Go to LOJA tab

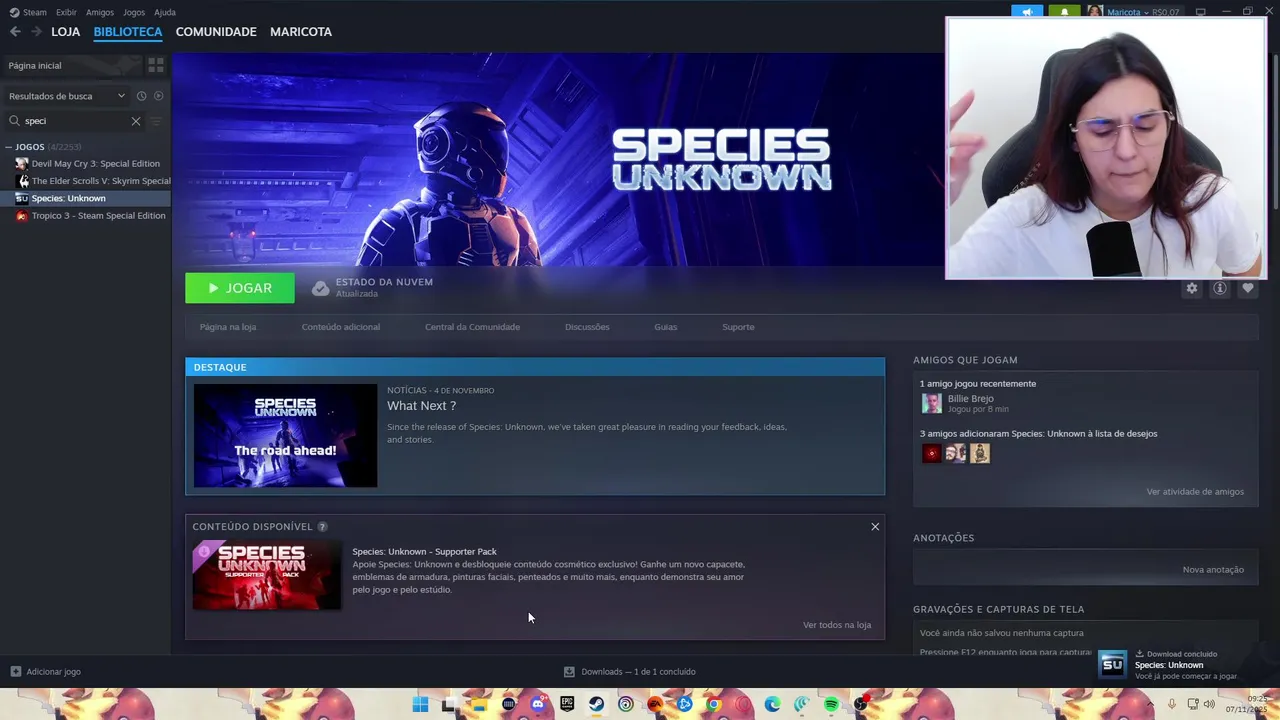point(66,32)
